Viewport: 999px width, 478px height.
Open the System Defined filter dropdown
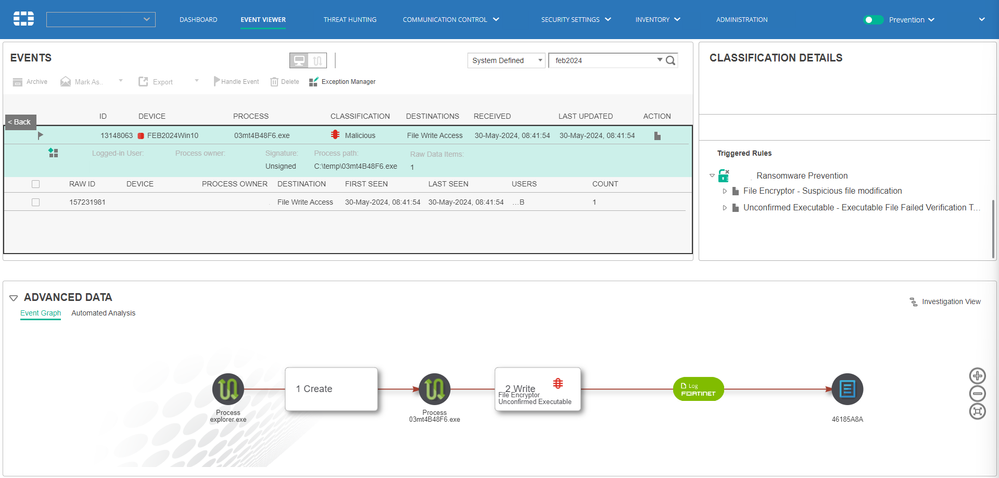(x=507, y=61)
